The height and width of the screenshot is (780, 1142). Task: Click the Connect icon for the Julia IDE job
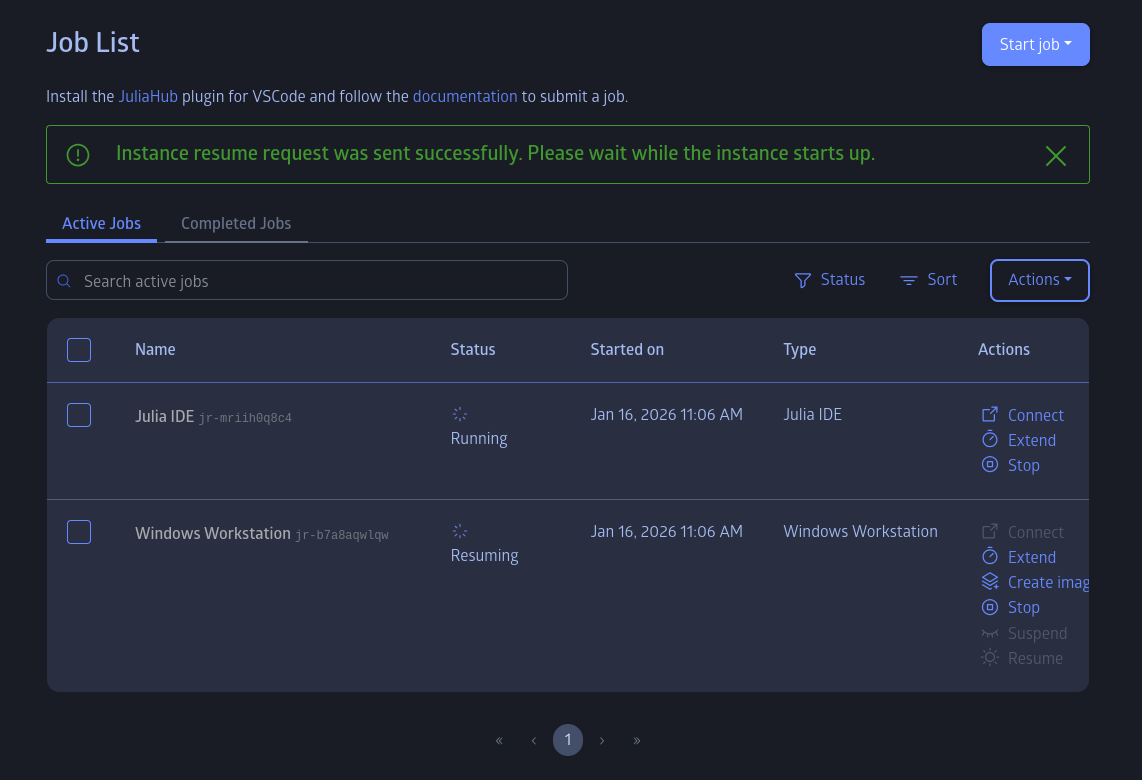[x=989, y=414]
